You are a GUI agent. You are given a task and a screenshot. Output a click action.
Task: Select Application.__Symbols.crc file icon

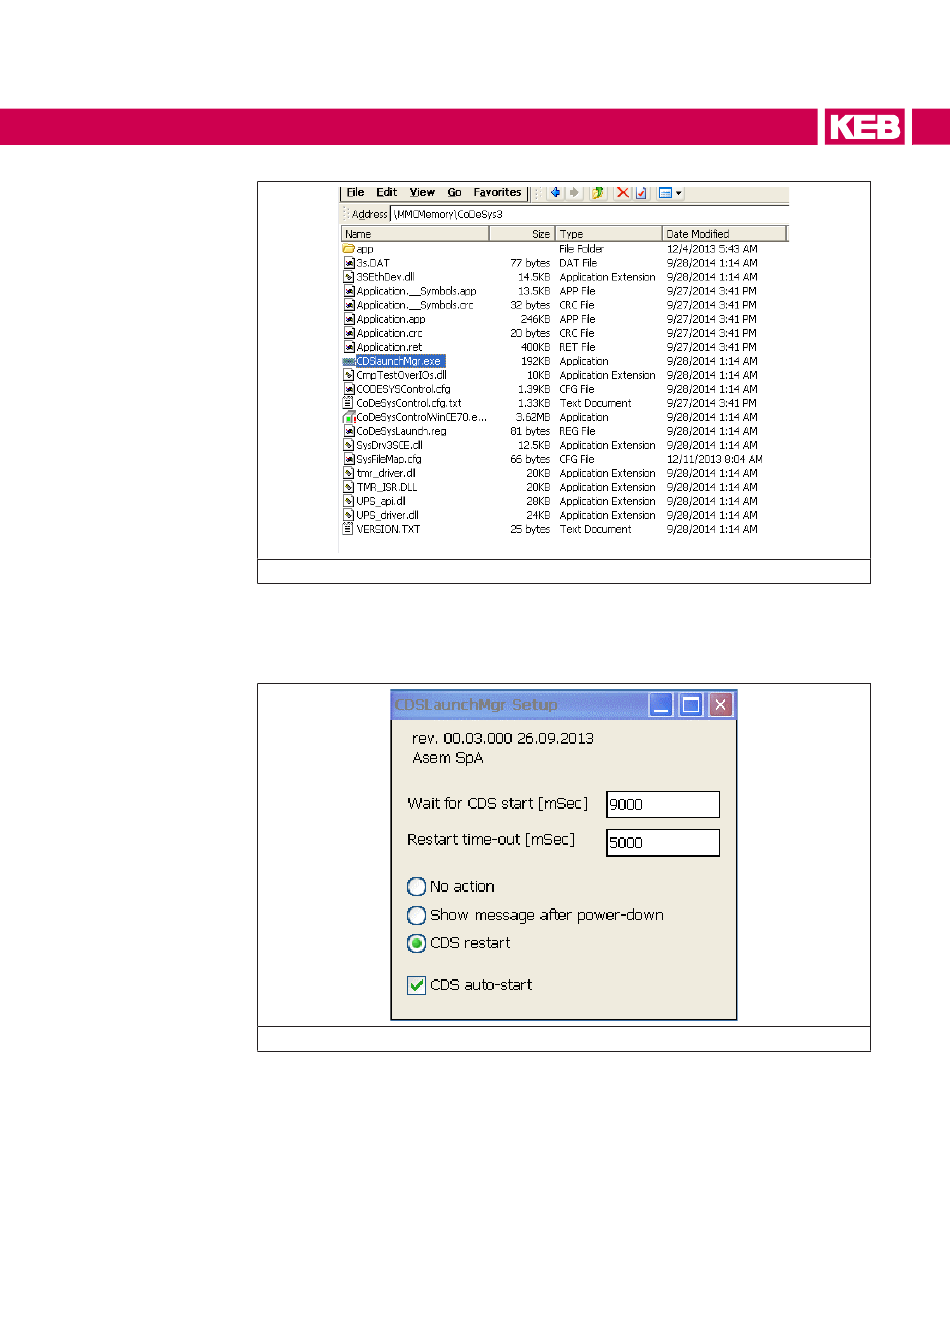pos(349,305)
